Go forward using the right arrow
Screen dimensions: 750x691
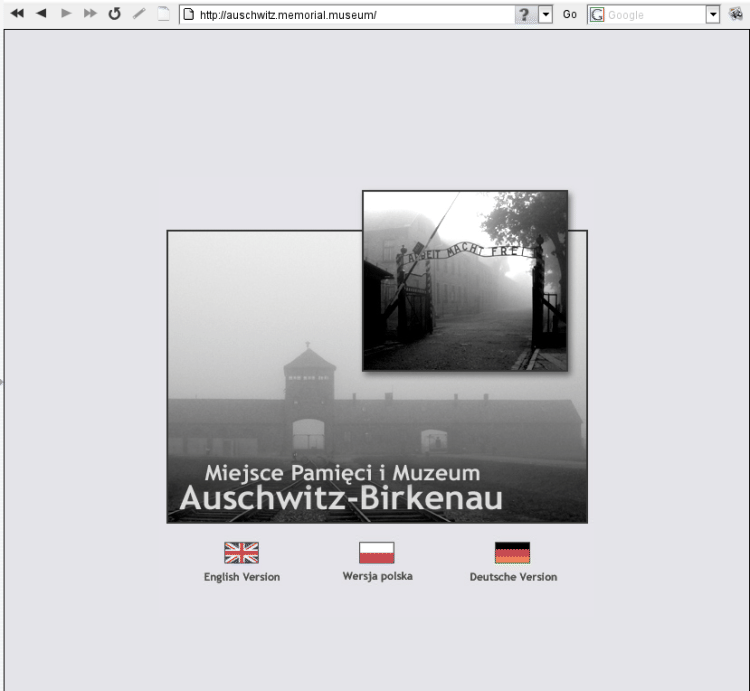tap(66, 14)
